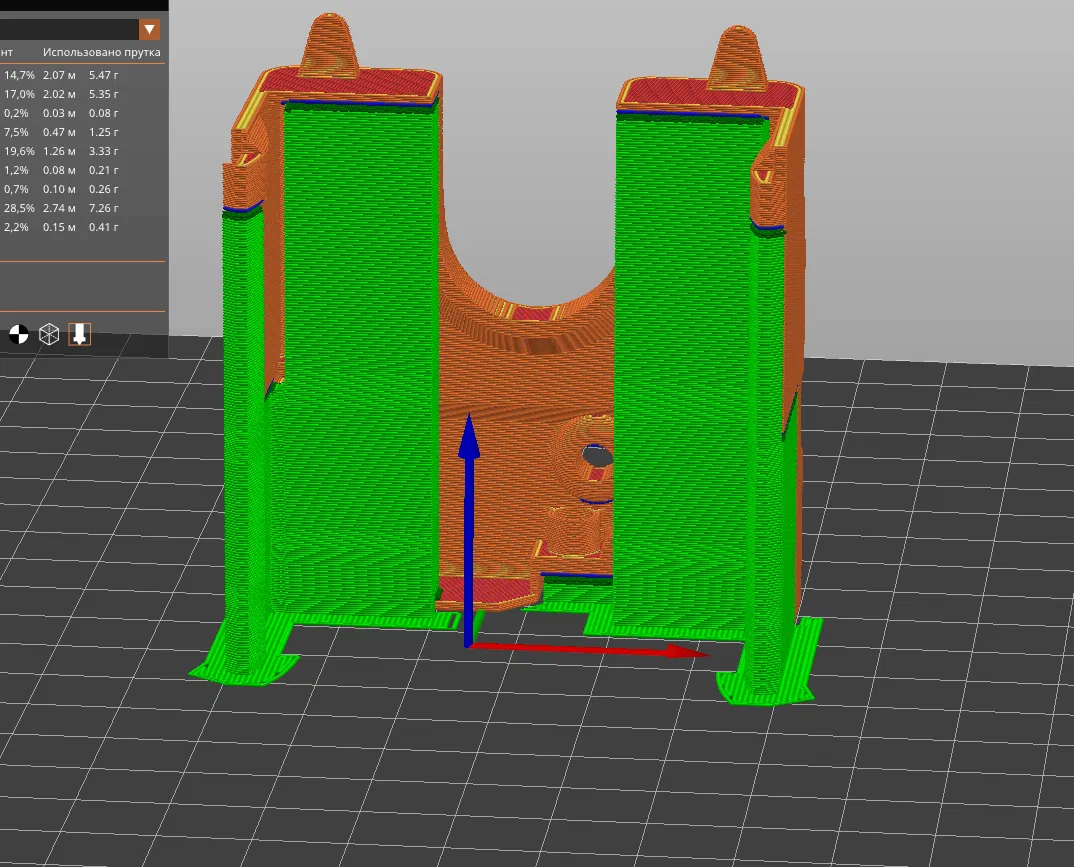Select the 17,0% percentage value
This screenshot has height=867, width=1074.
19,95
